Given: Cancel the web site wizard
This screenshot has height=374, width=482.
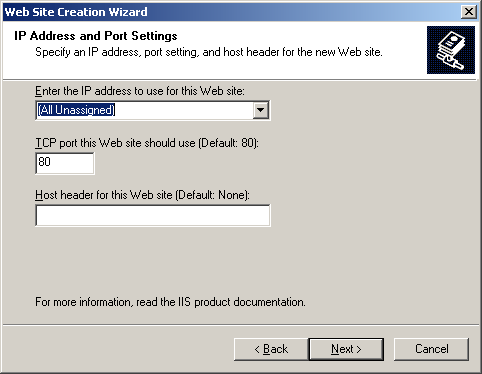Looking at the screenshot, I should tap(431, 349).
